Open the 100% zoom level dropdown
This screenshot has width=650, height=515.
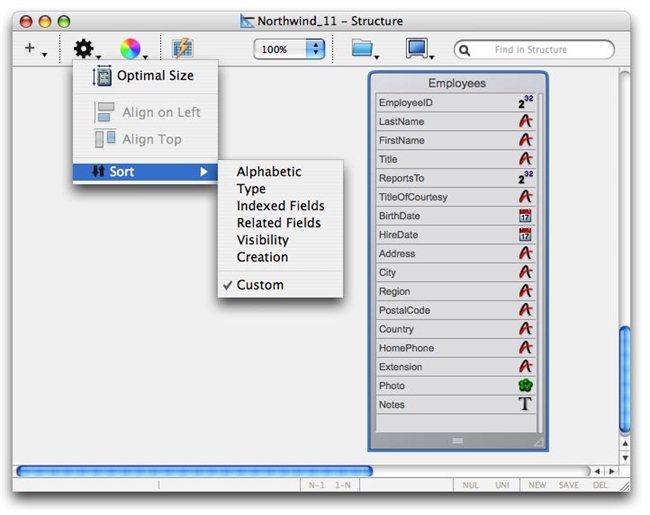pos(289,49)
